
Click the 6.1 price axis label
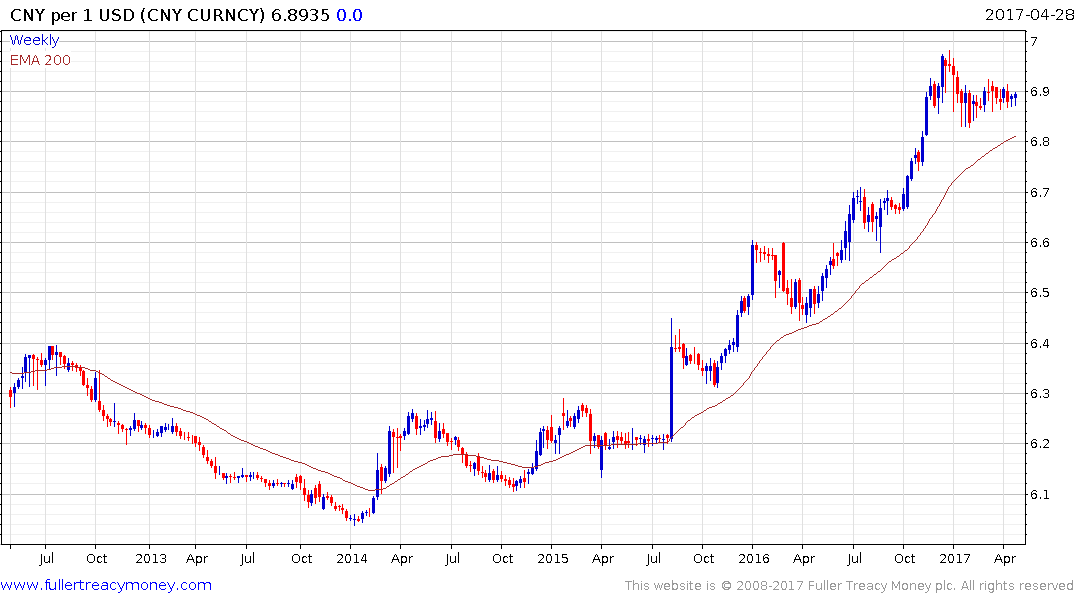tap(1040, 494)
